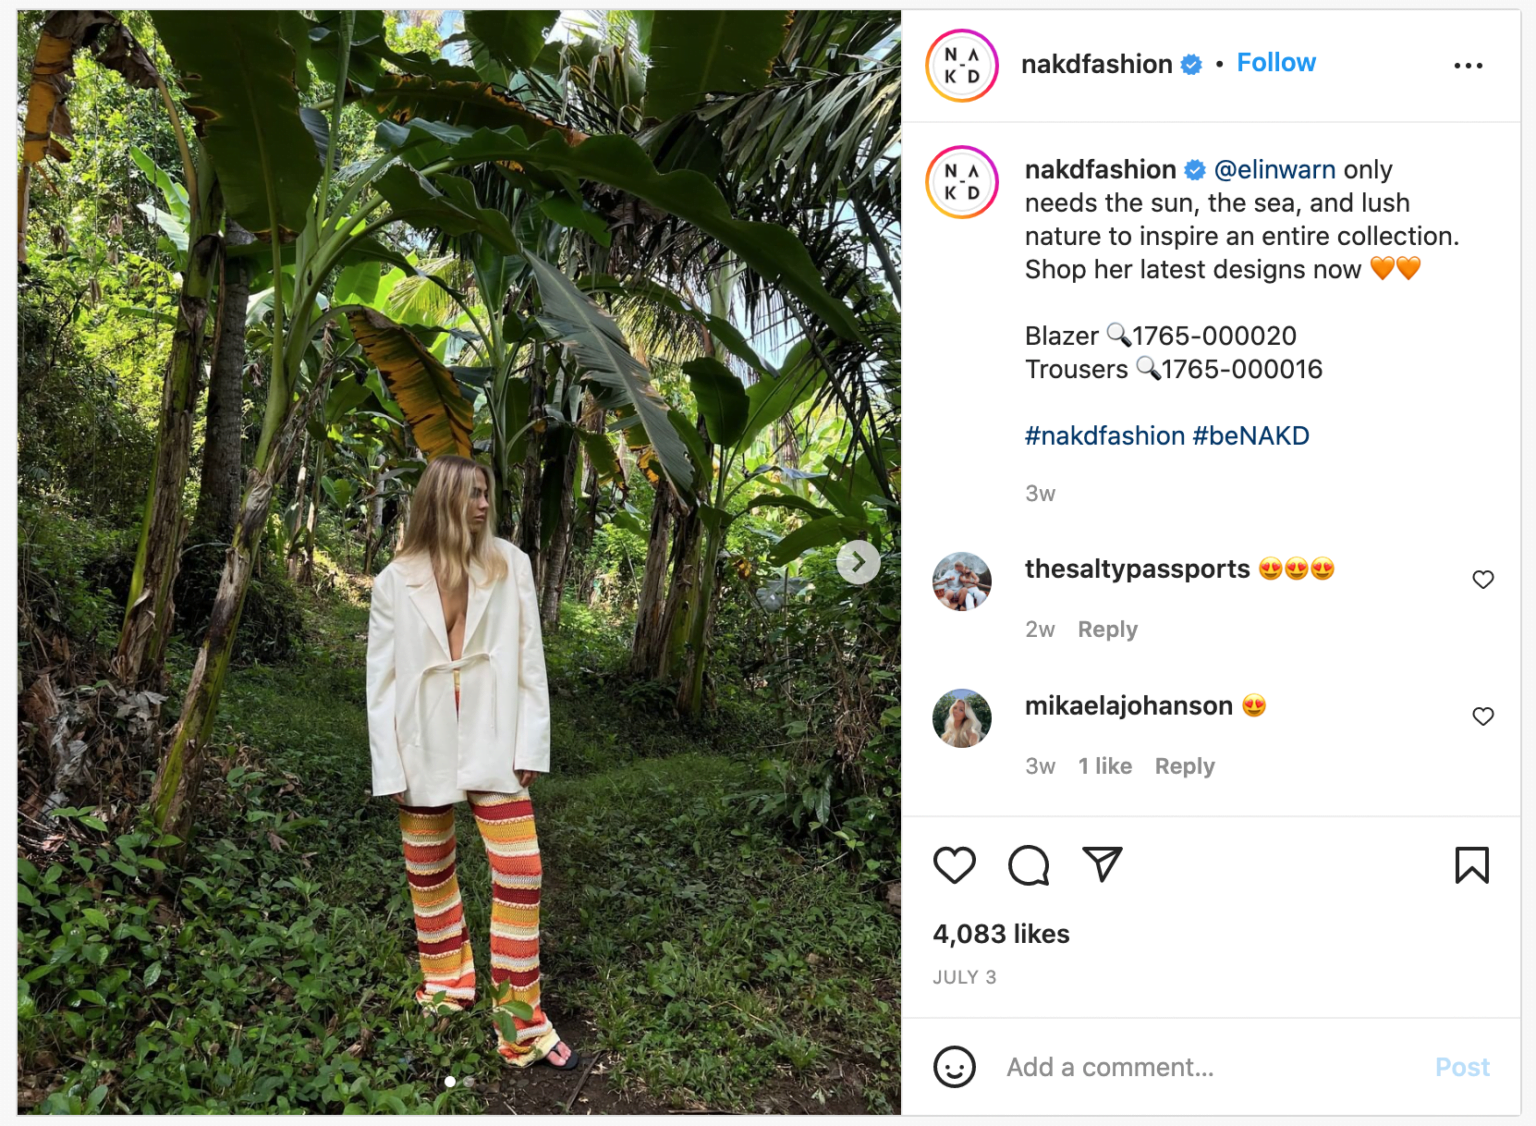Screen dimensions: 1536x1126
Task: Open the emoji picker in the comment box
Action: [x=955, y=1067]
